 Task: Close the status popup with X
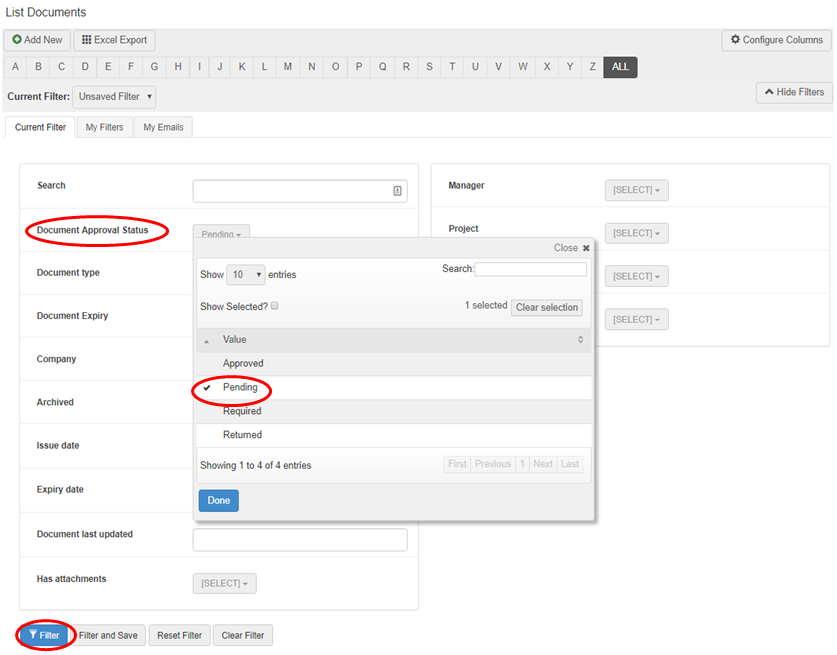pyautogui.click(x=586, y=248)
